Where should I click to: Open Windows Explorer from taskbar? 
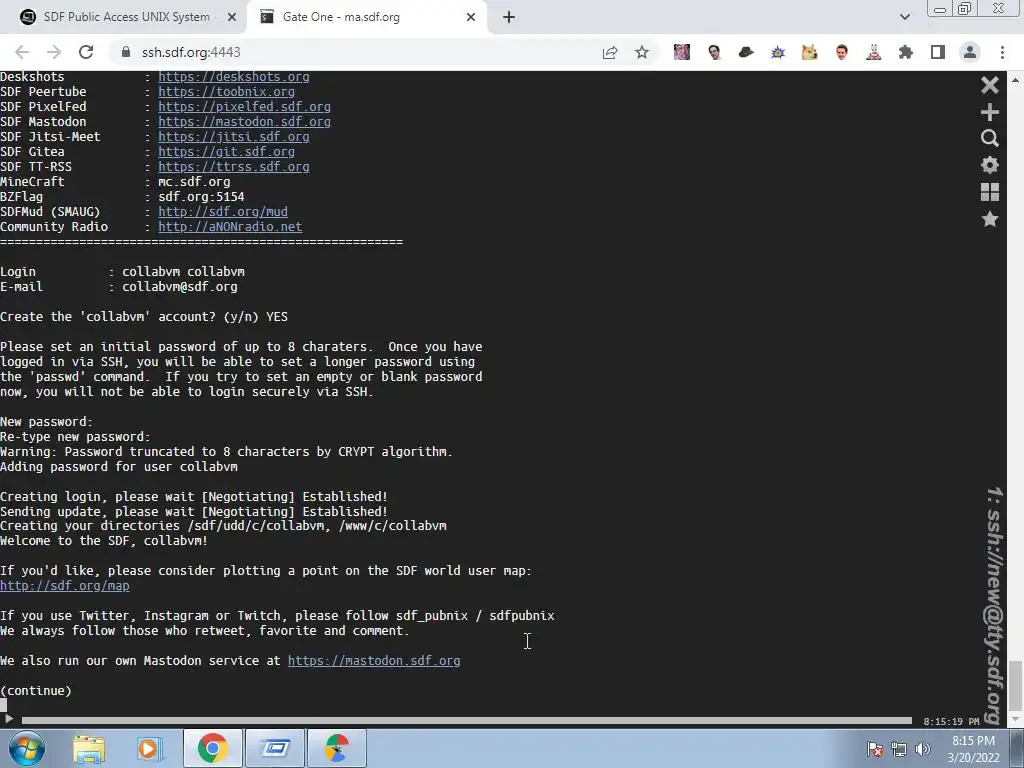(89, 748)
